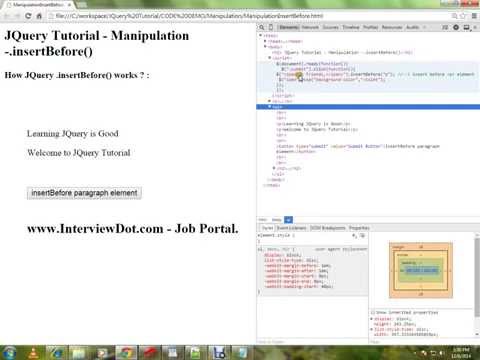Expand the display computed property
The image size is (480, 360).
tap(372, 319)
